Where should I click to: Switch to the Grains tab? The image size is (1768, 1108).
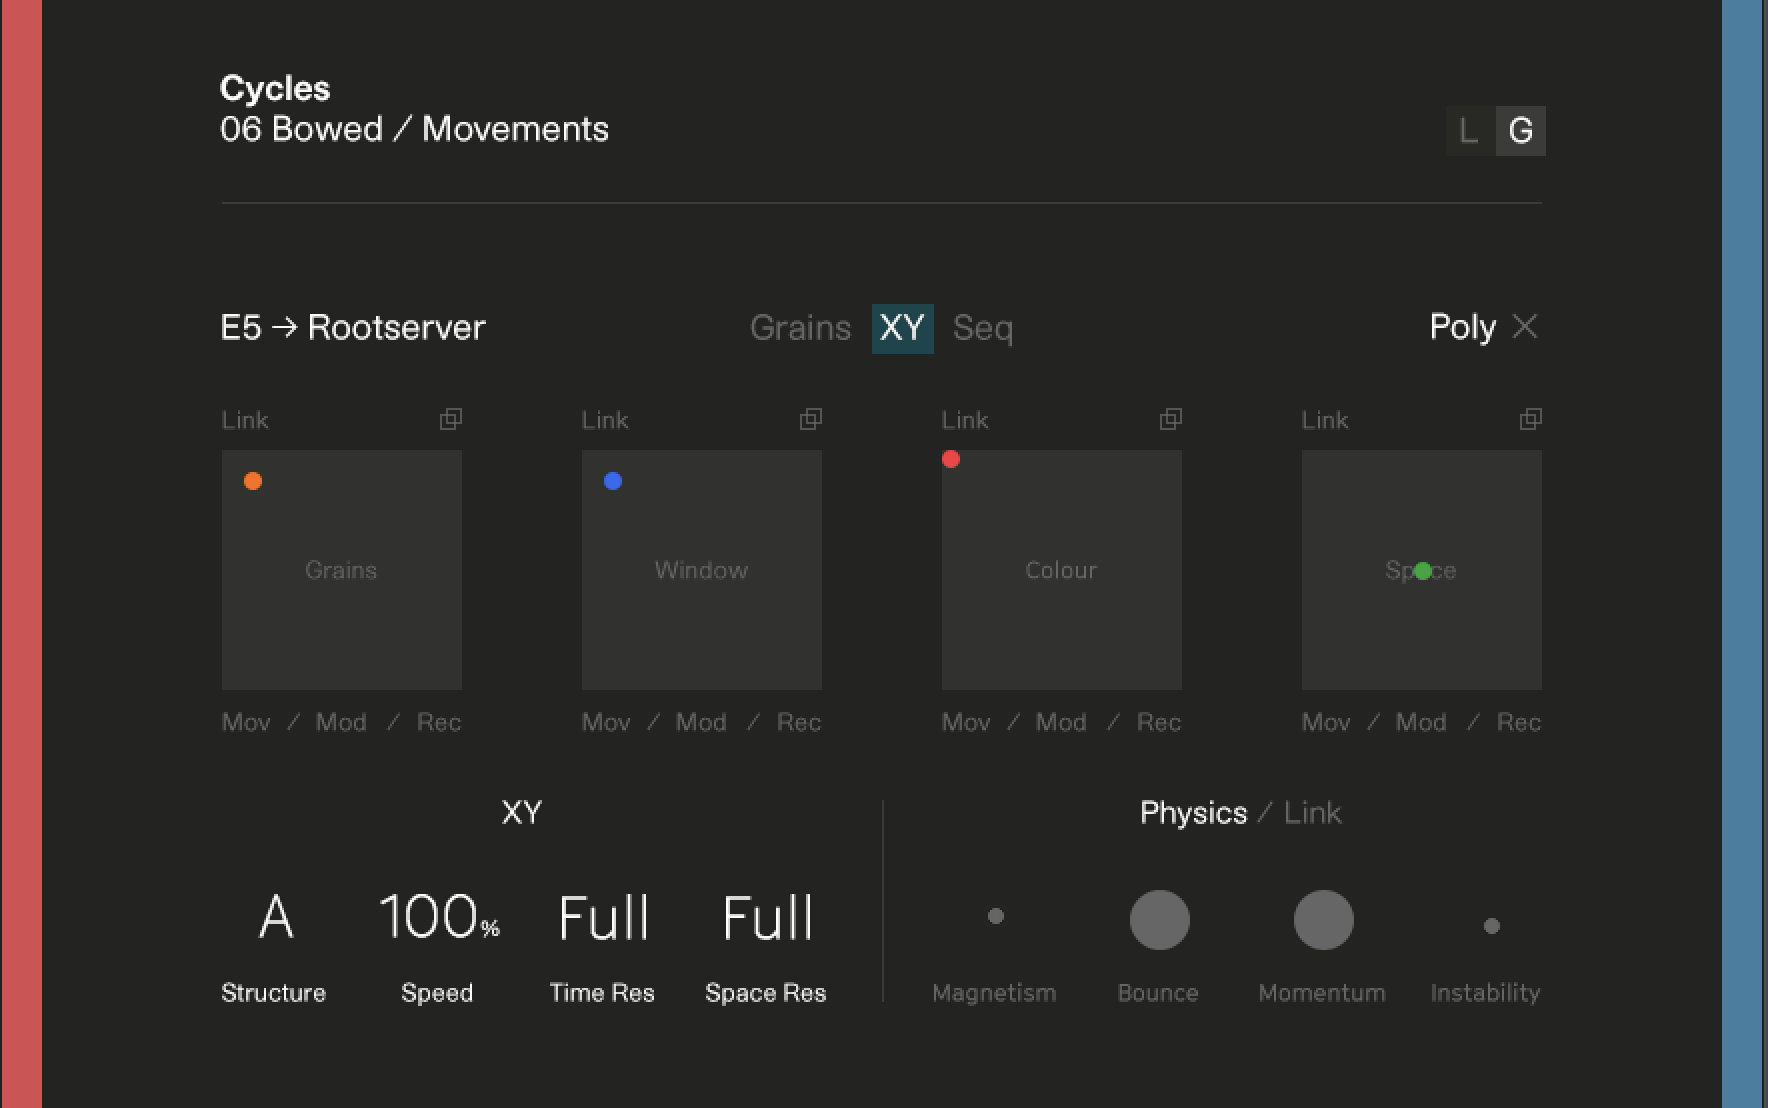click(x=800, y=328)
